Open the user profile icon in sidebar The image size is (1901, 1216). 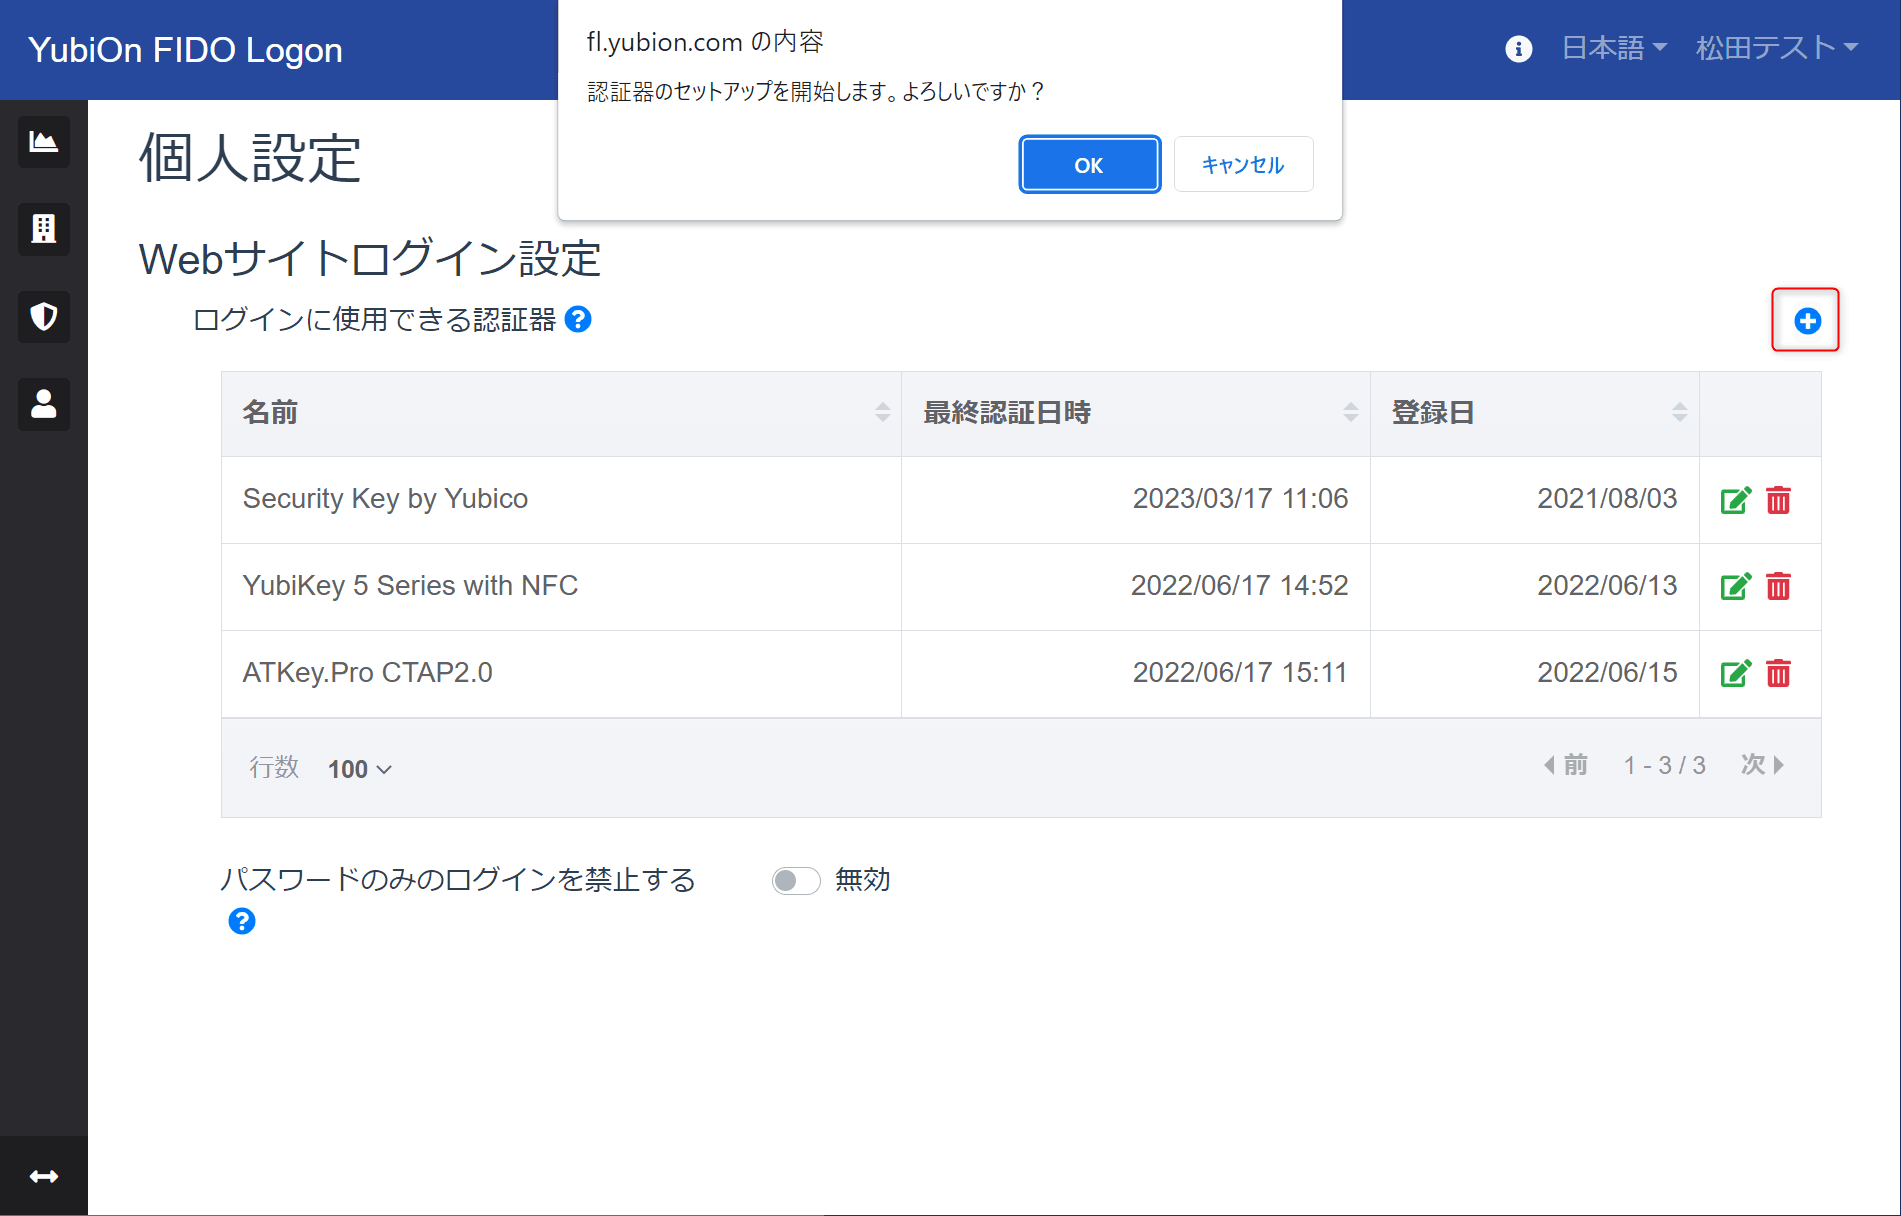[x=44, y=404]
